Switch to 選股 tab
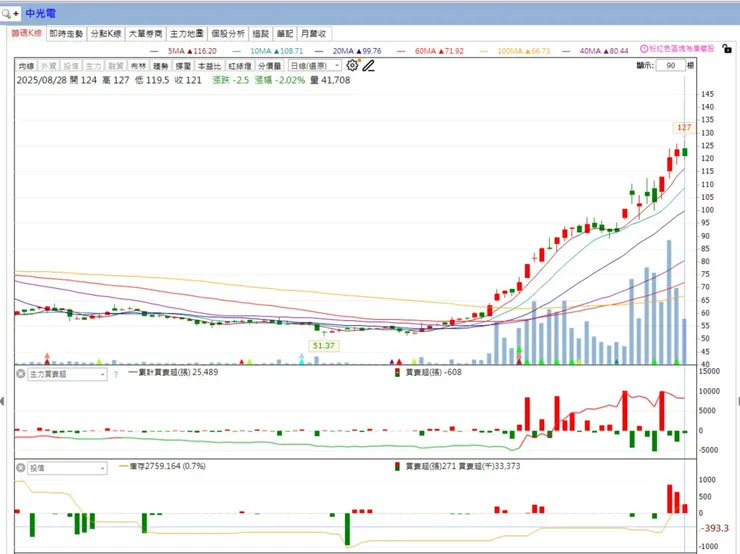This screenshot has height=554, width=740. coord(261,34)
